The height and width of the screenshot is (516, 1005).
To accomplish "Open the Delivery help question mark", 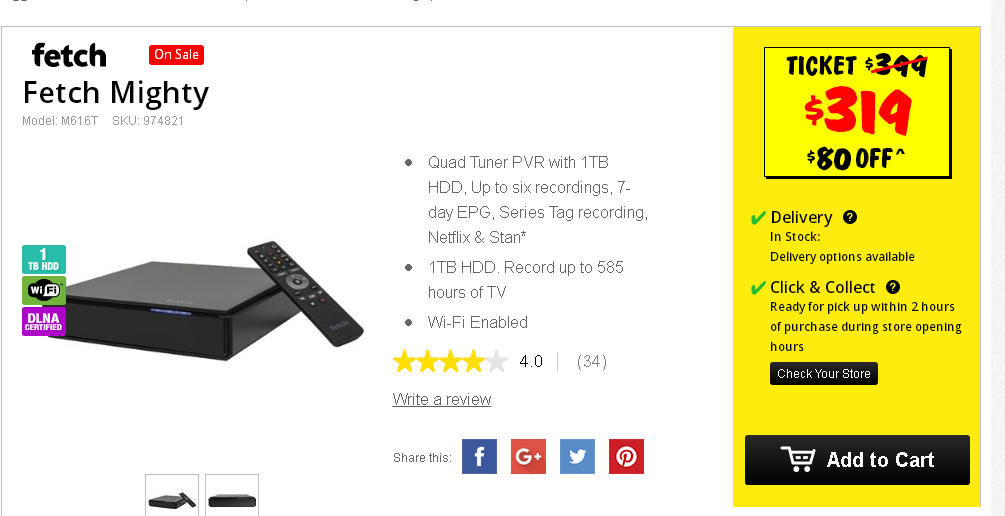I will click(x=850, y=217).
